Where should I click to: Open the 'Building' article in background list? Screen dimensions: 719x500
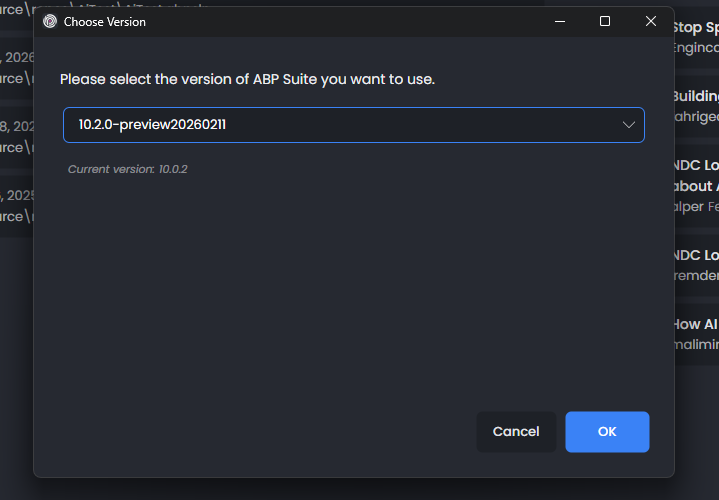tap(695, 96)
